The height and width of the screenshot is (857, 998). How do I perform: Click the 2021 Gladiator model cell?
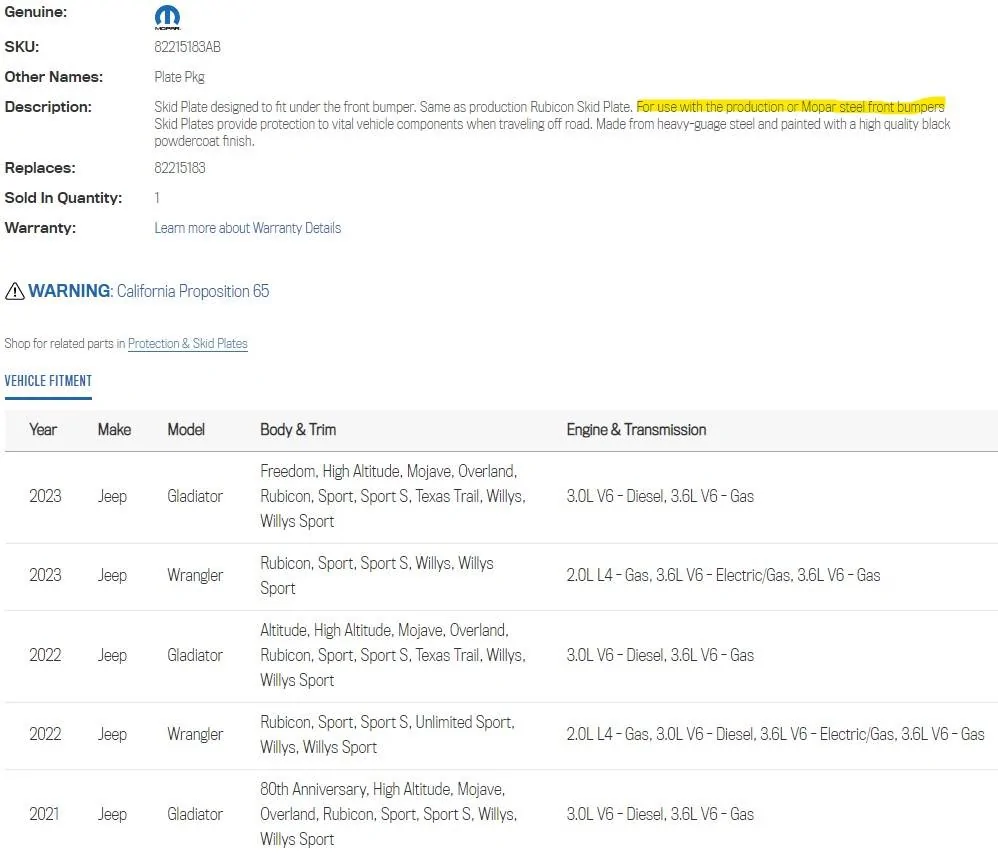195,814
